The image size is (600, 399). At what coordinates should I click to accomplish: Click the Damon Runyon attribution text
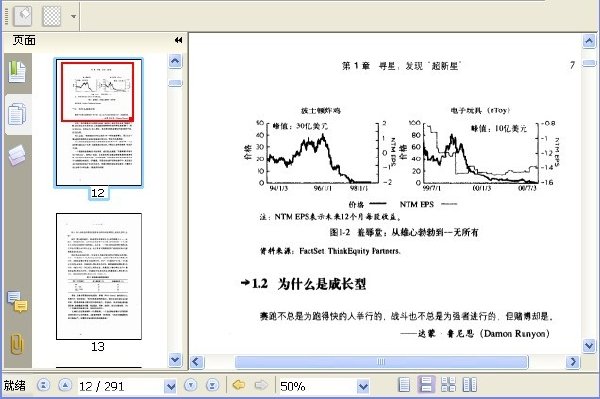tap(475, 334)
